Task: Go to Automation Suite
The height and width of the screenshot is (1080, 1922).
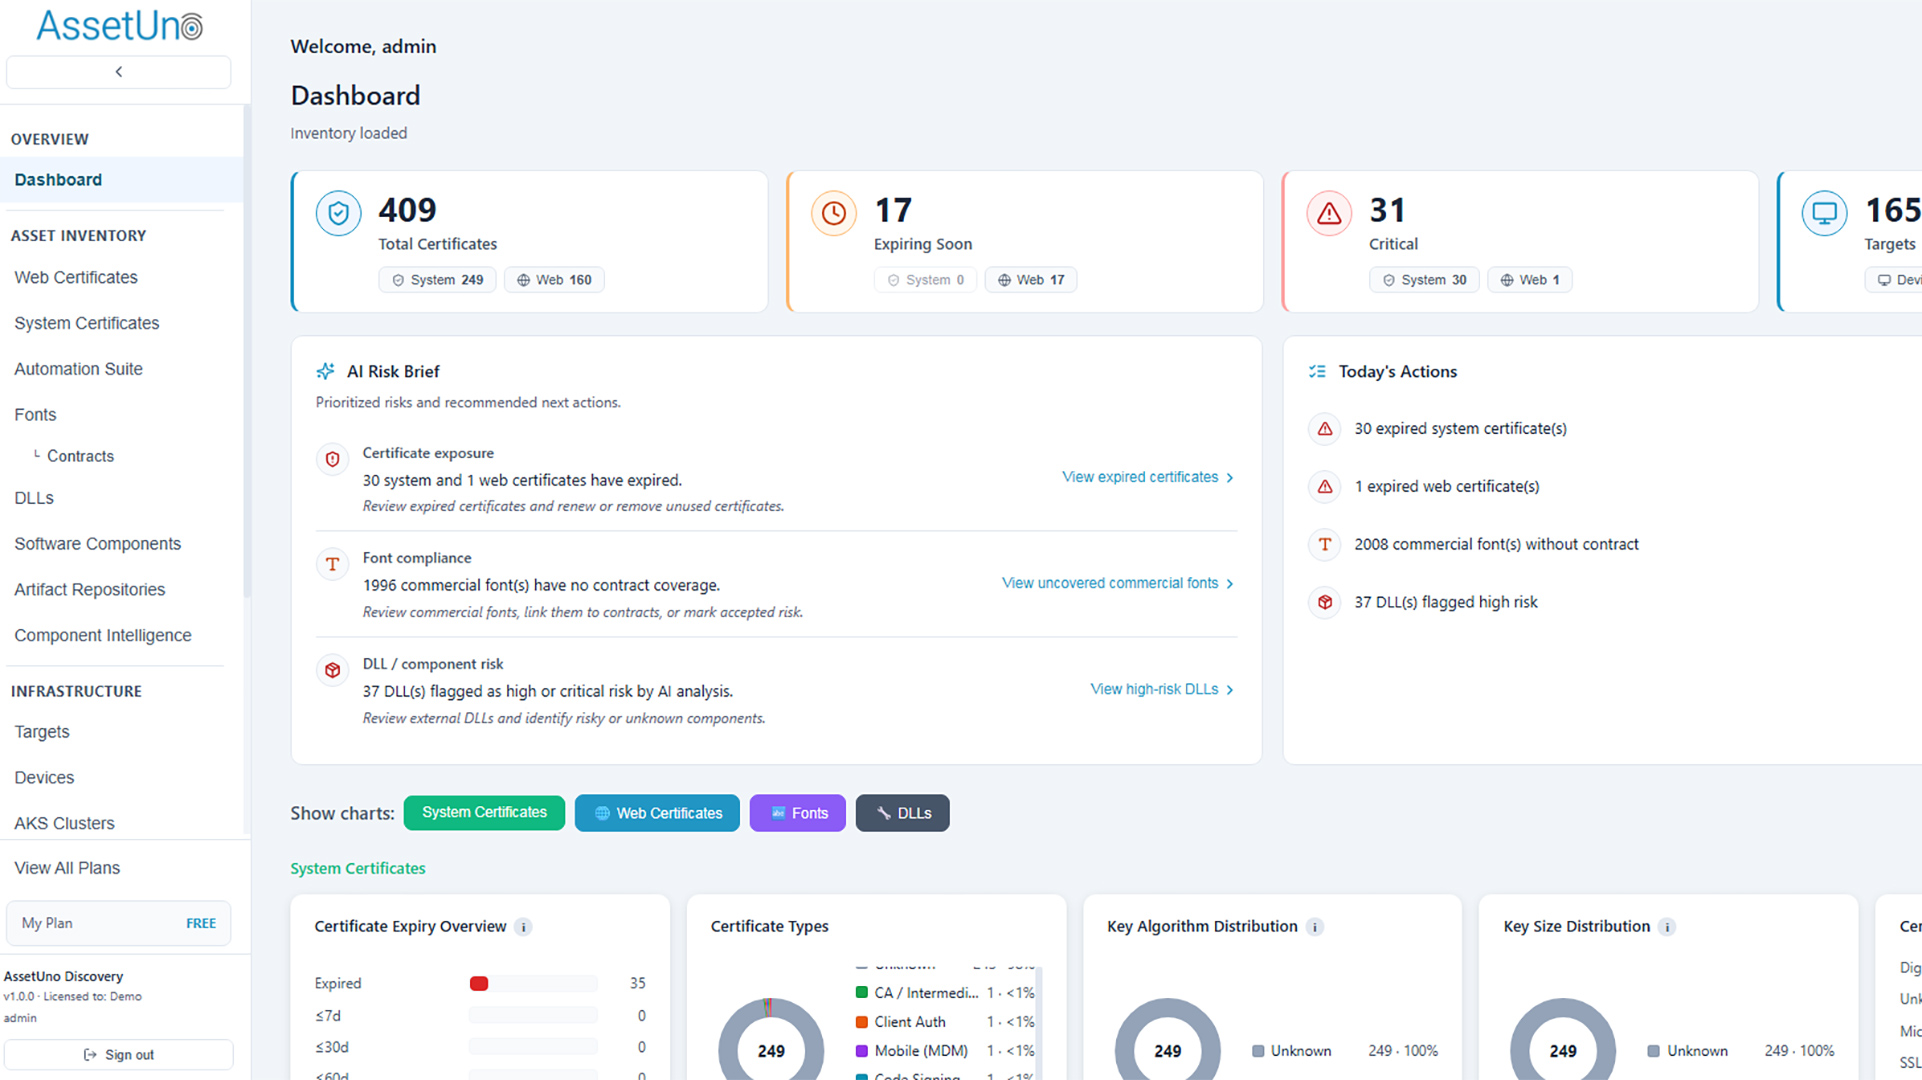Action: click(78, 369)
